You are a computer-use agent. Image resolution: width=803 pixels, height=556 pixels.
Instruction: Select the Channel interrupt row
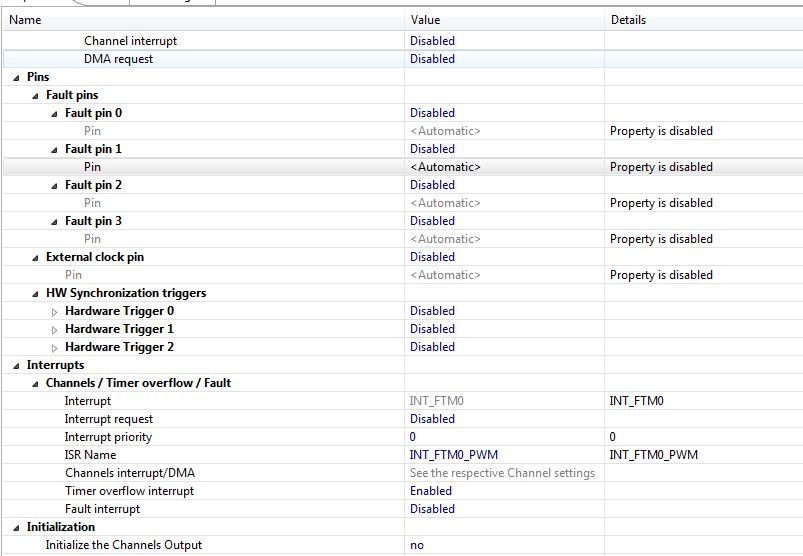coord(130,41)
